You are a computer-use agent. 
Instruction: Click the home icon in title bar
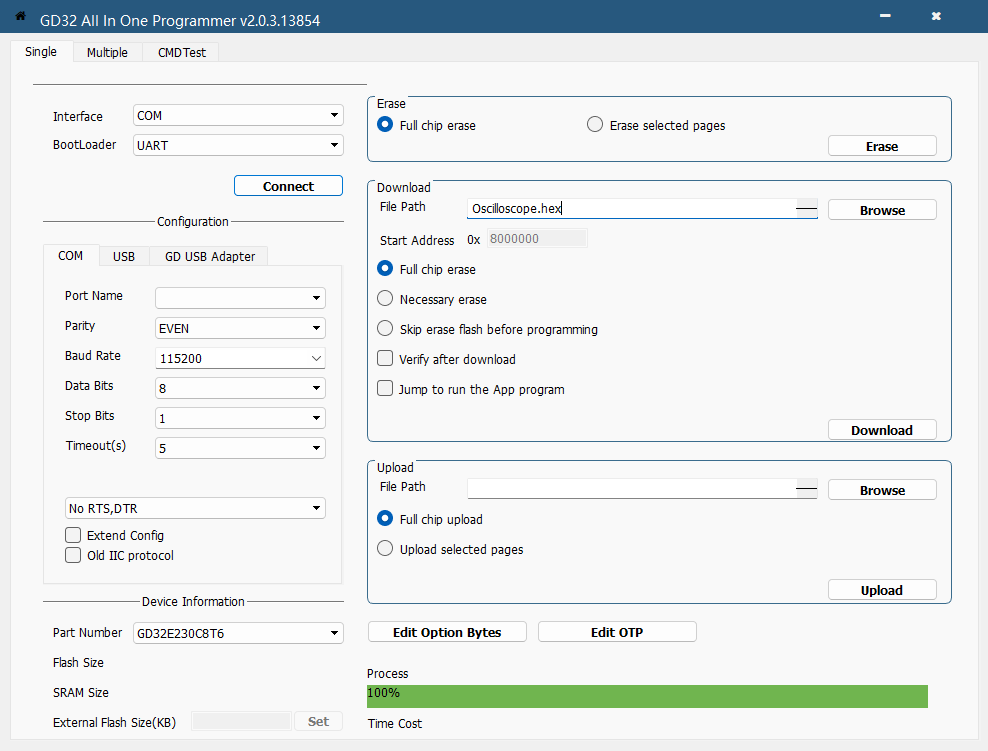pos(20,17)
